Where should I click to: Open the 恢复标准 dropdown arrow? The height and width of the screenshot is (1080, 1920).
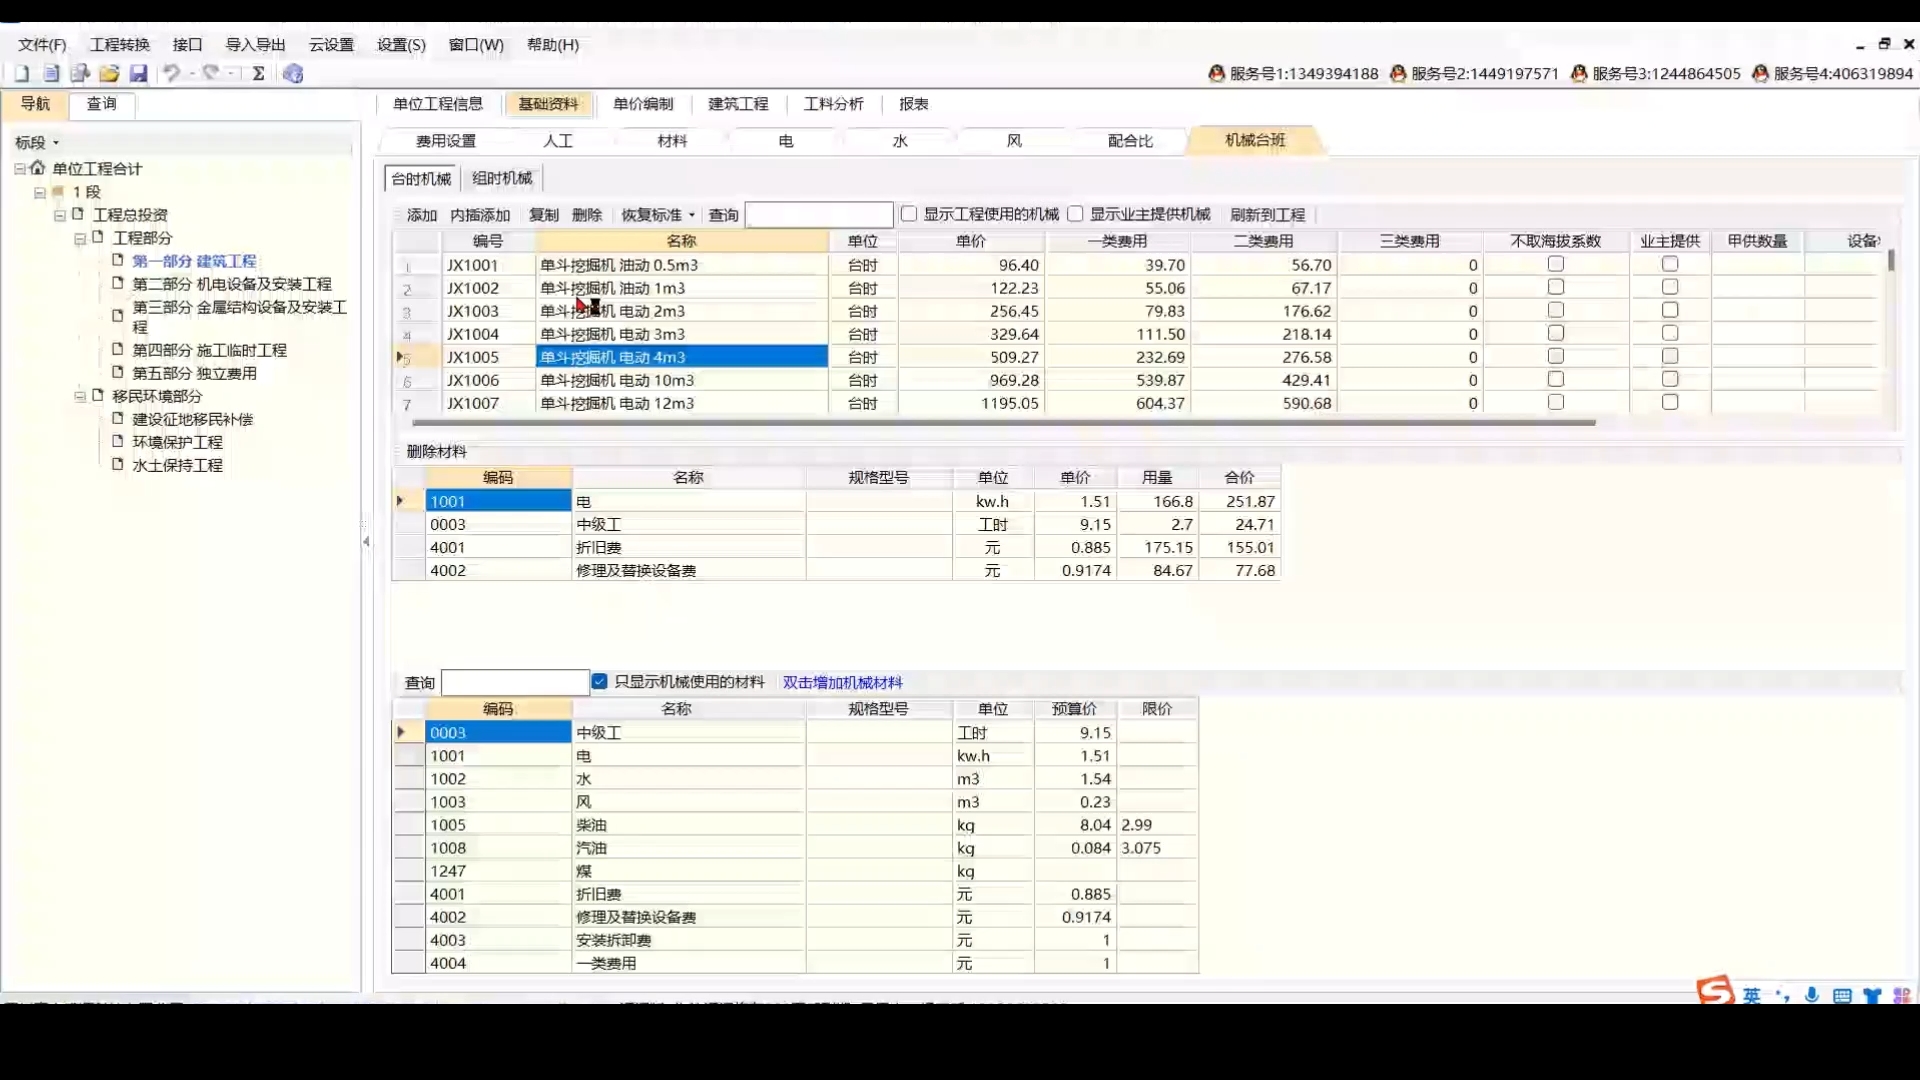[691, 215]
